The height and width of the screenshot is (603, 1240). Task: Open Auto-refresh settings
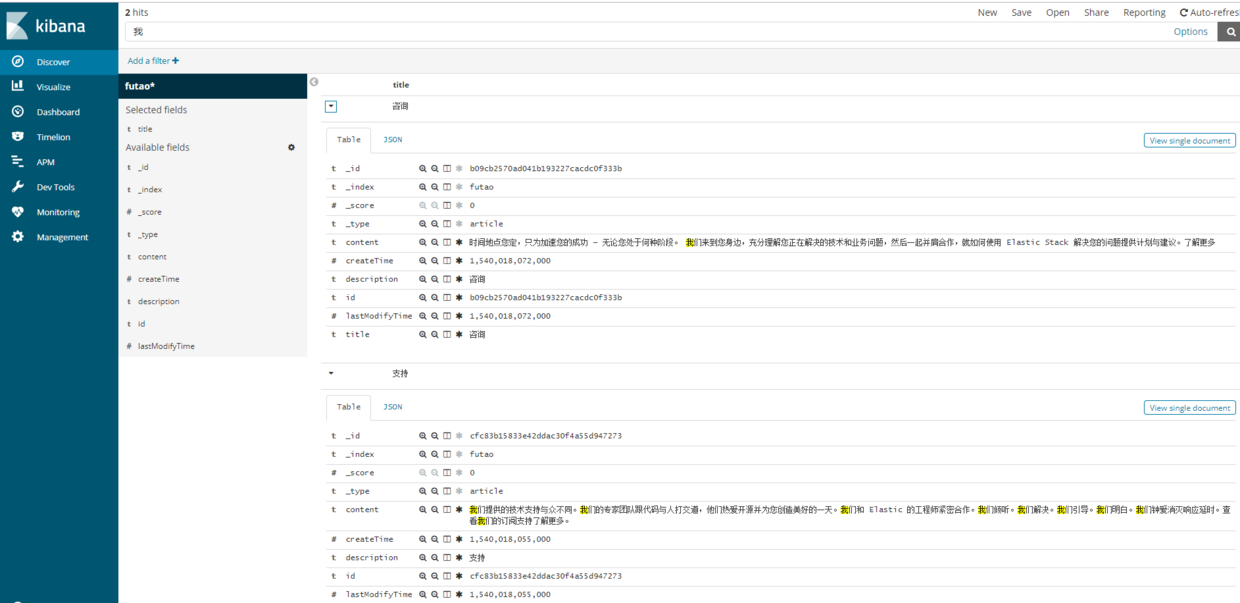(x=1210, y=13)
